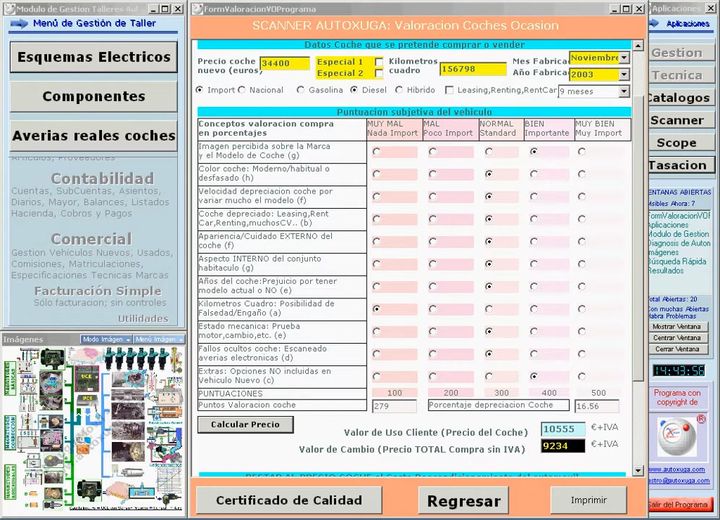This screenshot has height=520, width=720.
Task: Click the black Valor de Cambio field 9234
Action: click(x=563, y=446)
